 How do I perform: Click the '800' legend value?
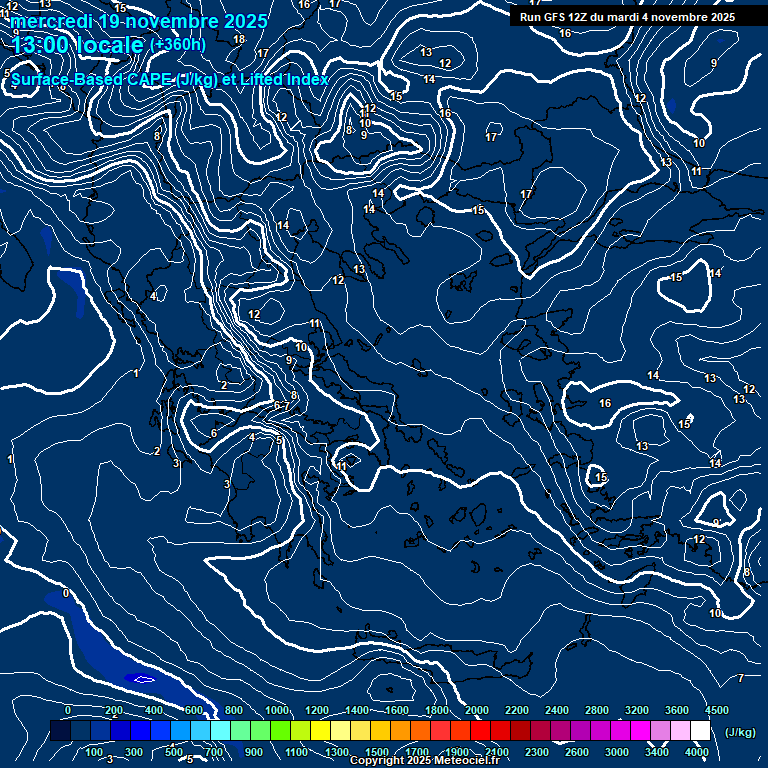pos(234,710)
